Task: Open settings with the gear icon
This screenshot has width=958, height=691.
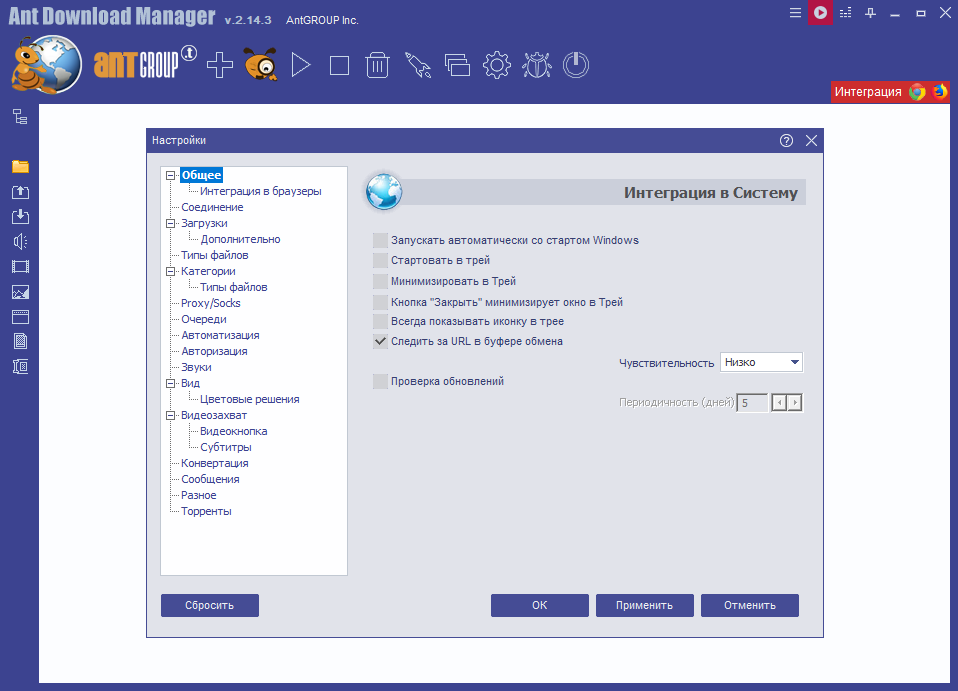Action: click(497, 65)
